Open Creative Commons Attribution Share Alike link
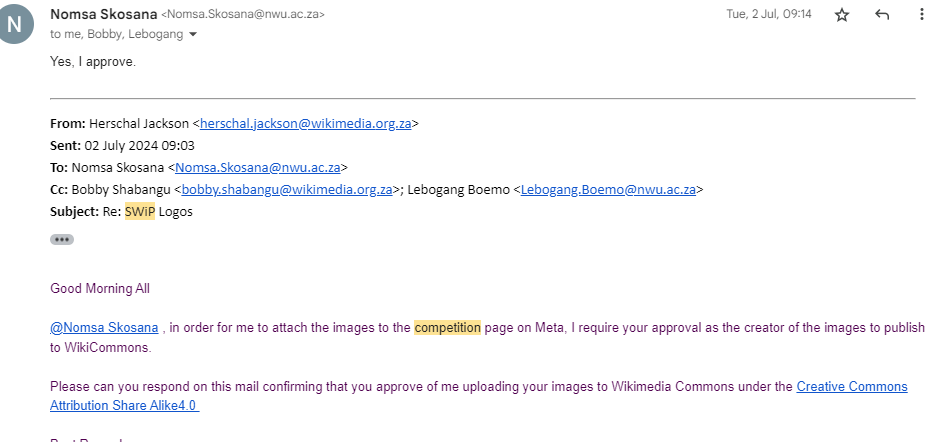946x442 pixels. tap(478, 396)
